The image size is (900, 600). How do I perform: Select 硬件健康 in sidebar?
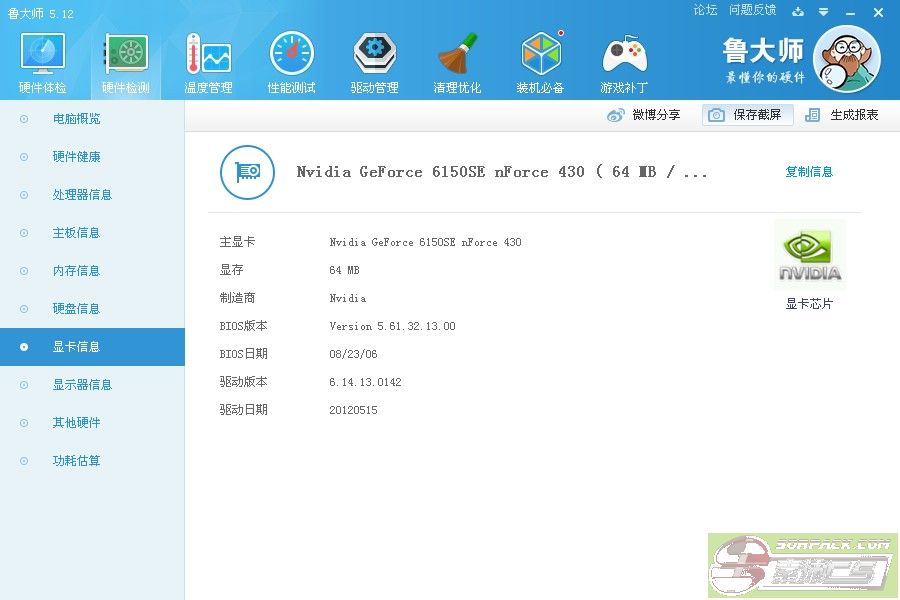tap(92, 157)
